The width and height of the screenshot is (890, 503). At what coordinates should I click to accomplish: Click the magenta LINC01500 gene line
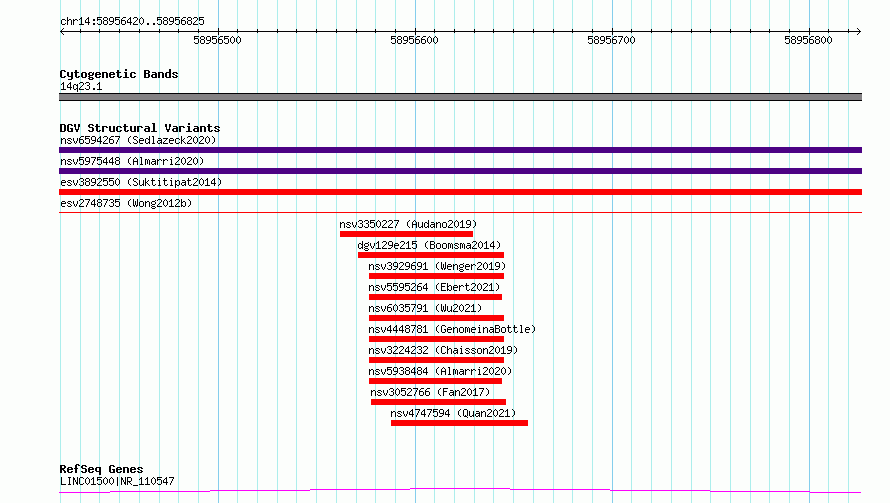[460, 490]
